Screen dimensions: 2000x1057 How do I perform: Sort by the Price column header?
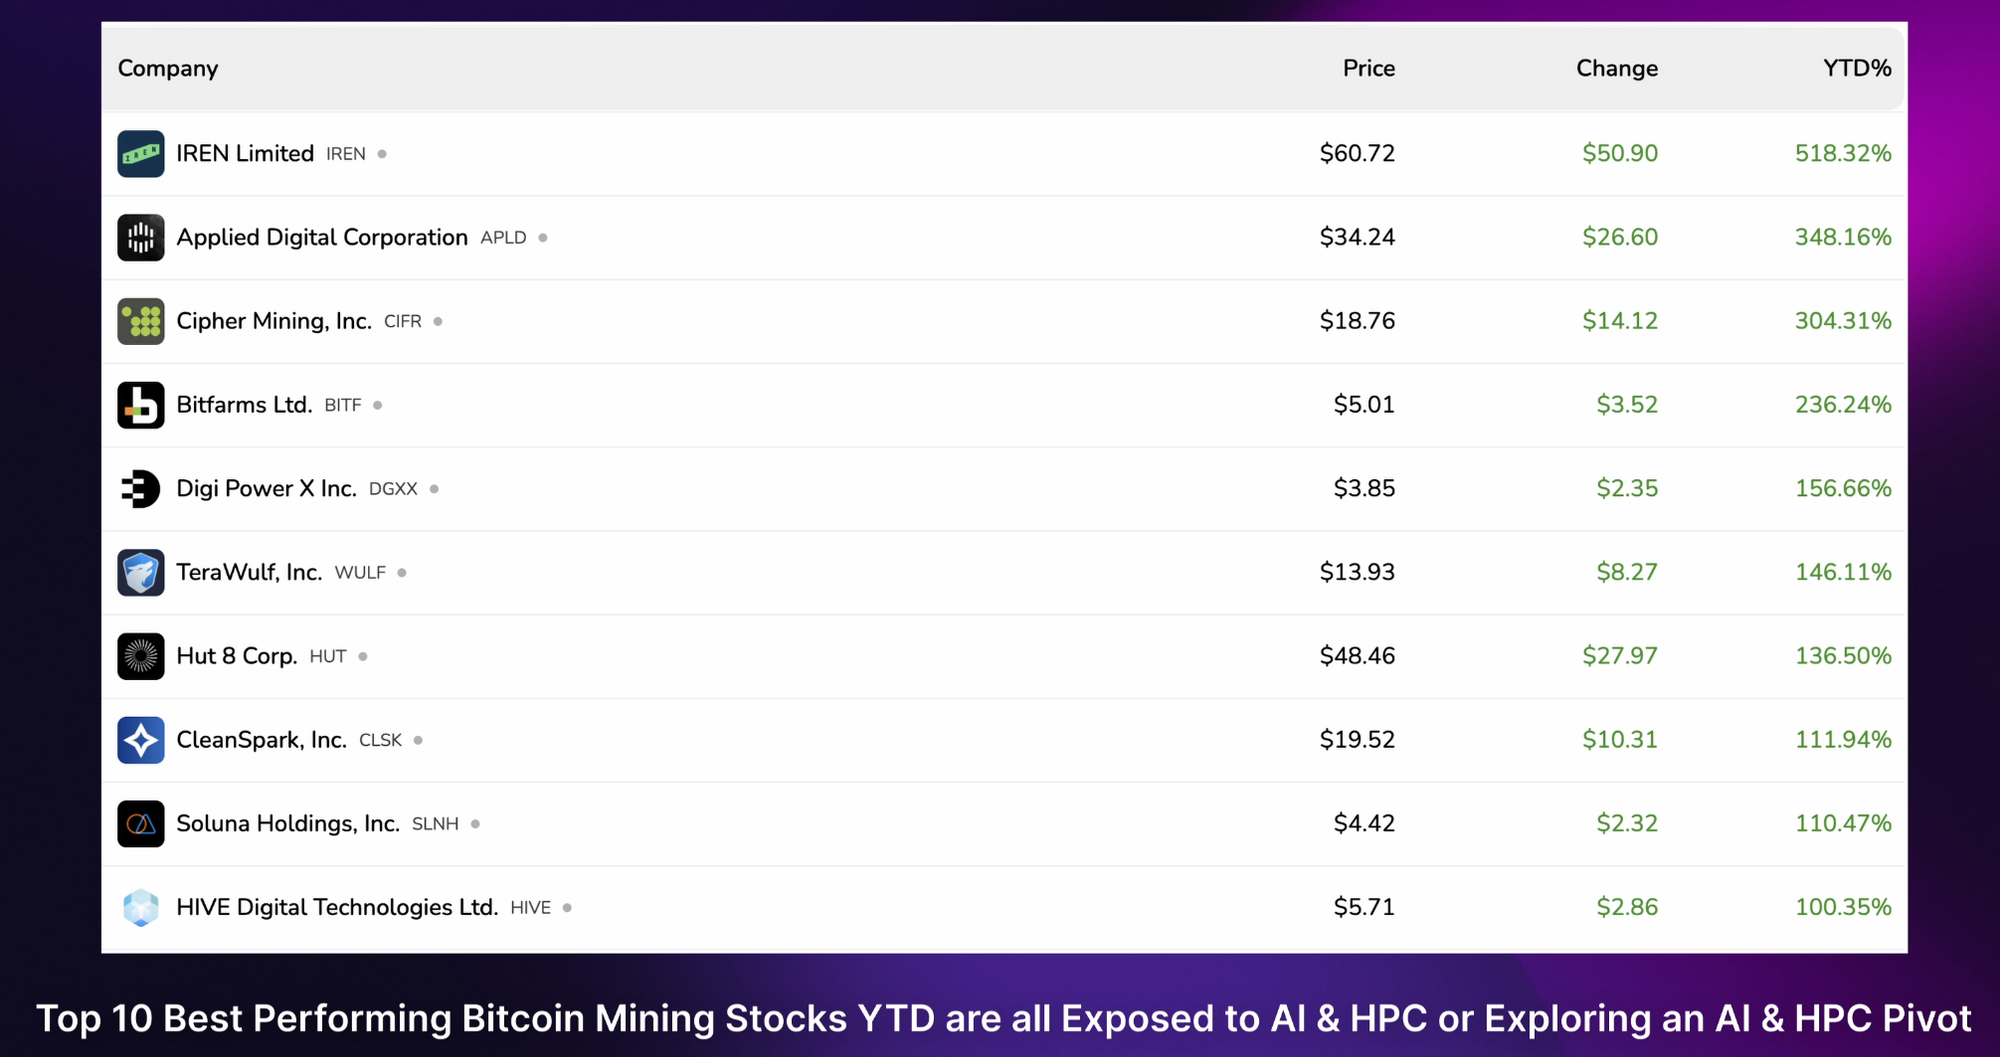pos(1368,68)
